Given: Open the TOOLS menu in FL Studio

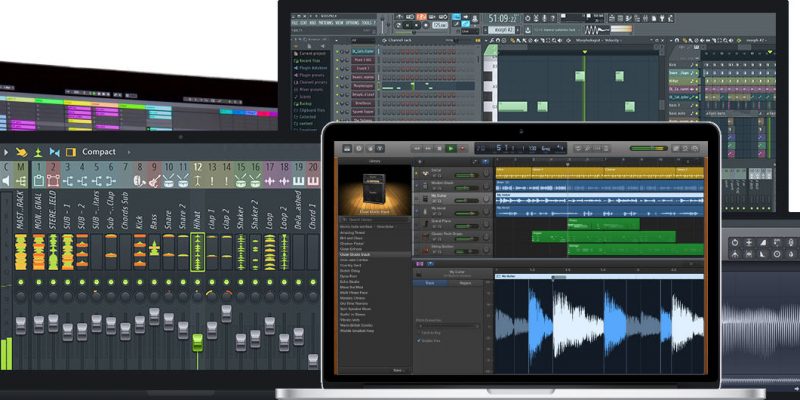Looking at the screenshot, I should click(x=367, y=23).
